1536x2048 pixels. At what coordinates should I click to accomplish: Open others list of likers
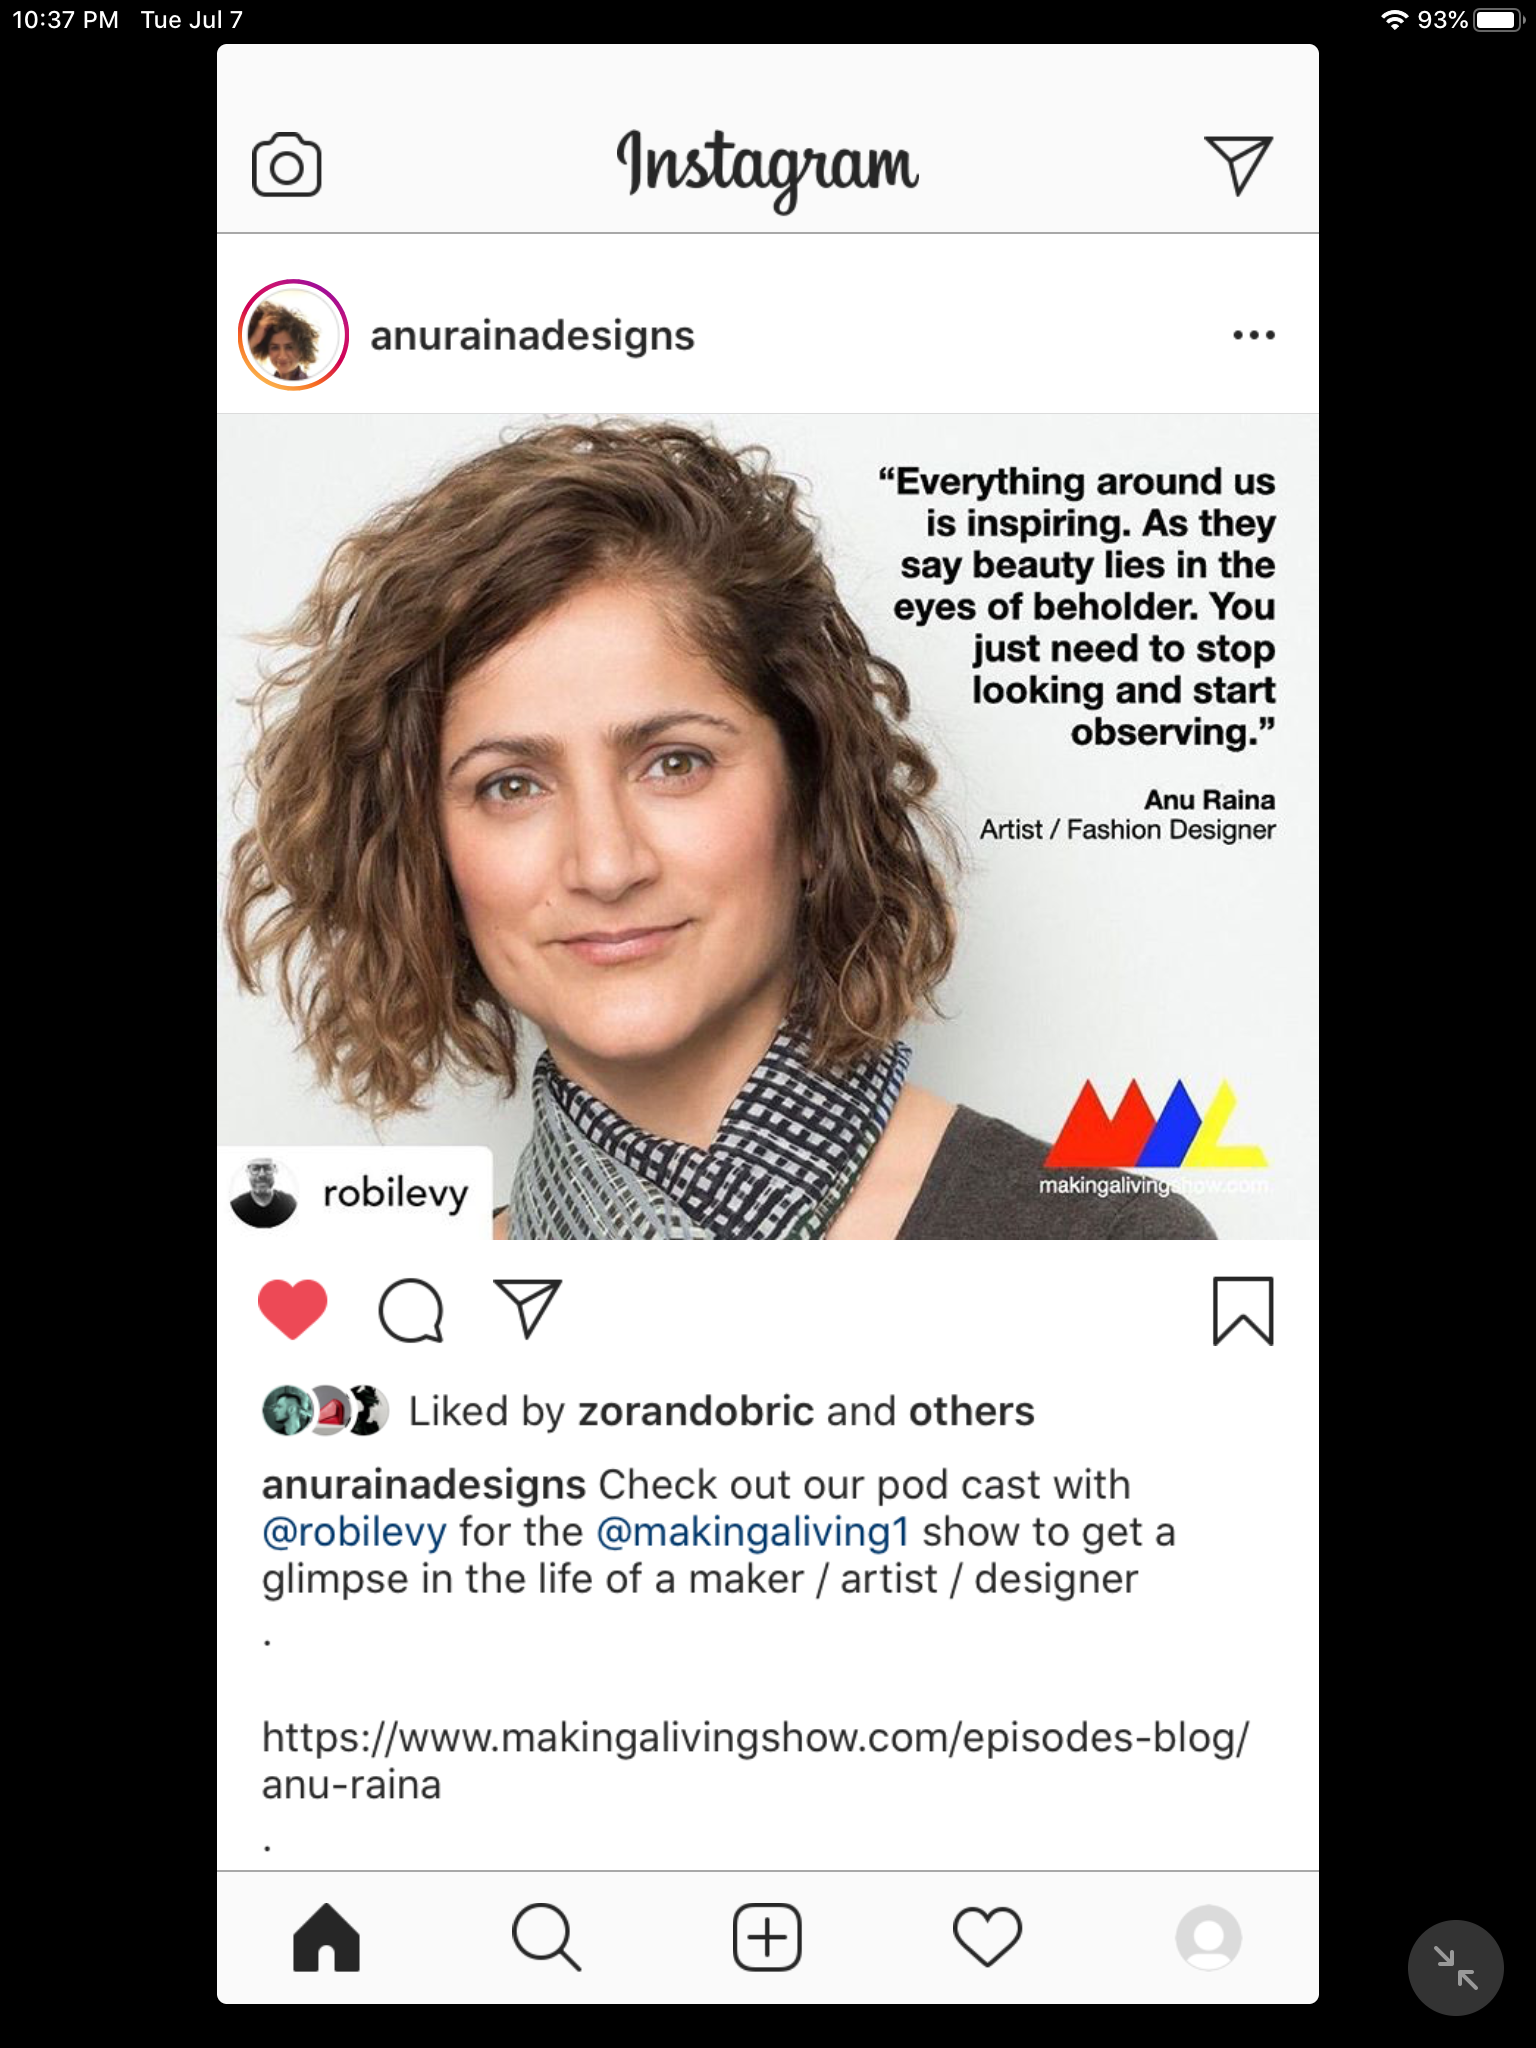pyautogui.click(x=971, y=1411)
